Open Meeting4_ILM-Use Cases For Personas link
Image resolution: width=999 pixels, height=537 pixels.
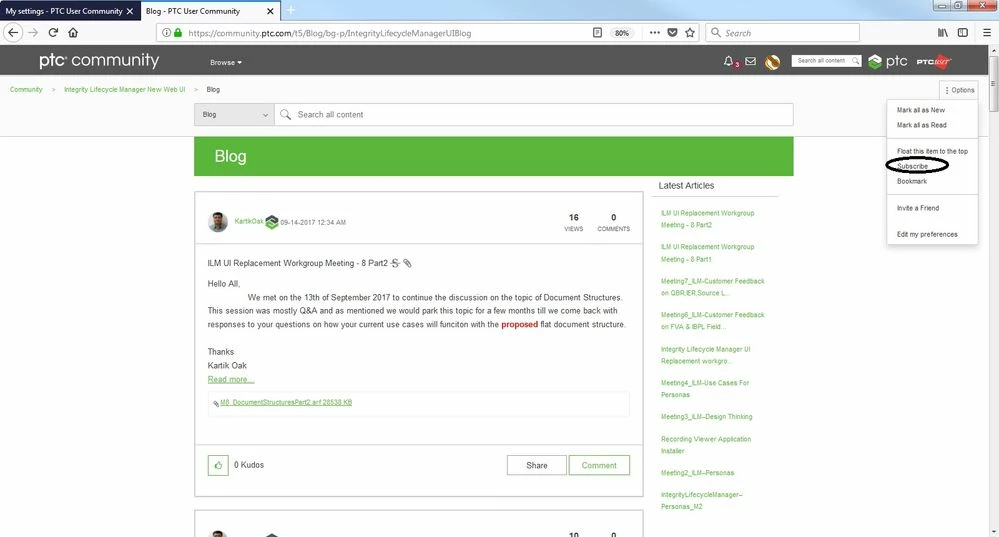point(705,389)
